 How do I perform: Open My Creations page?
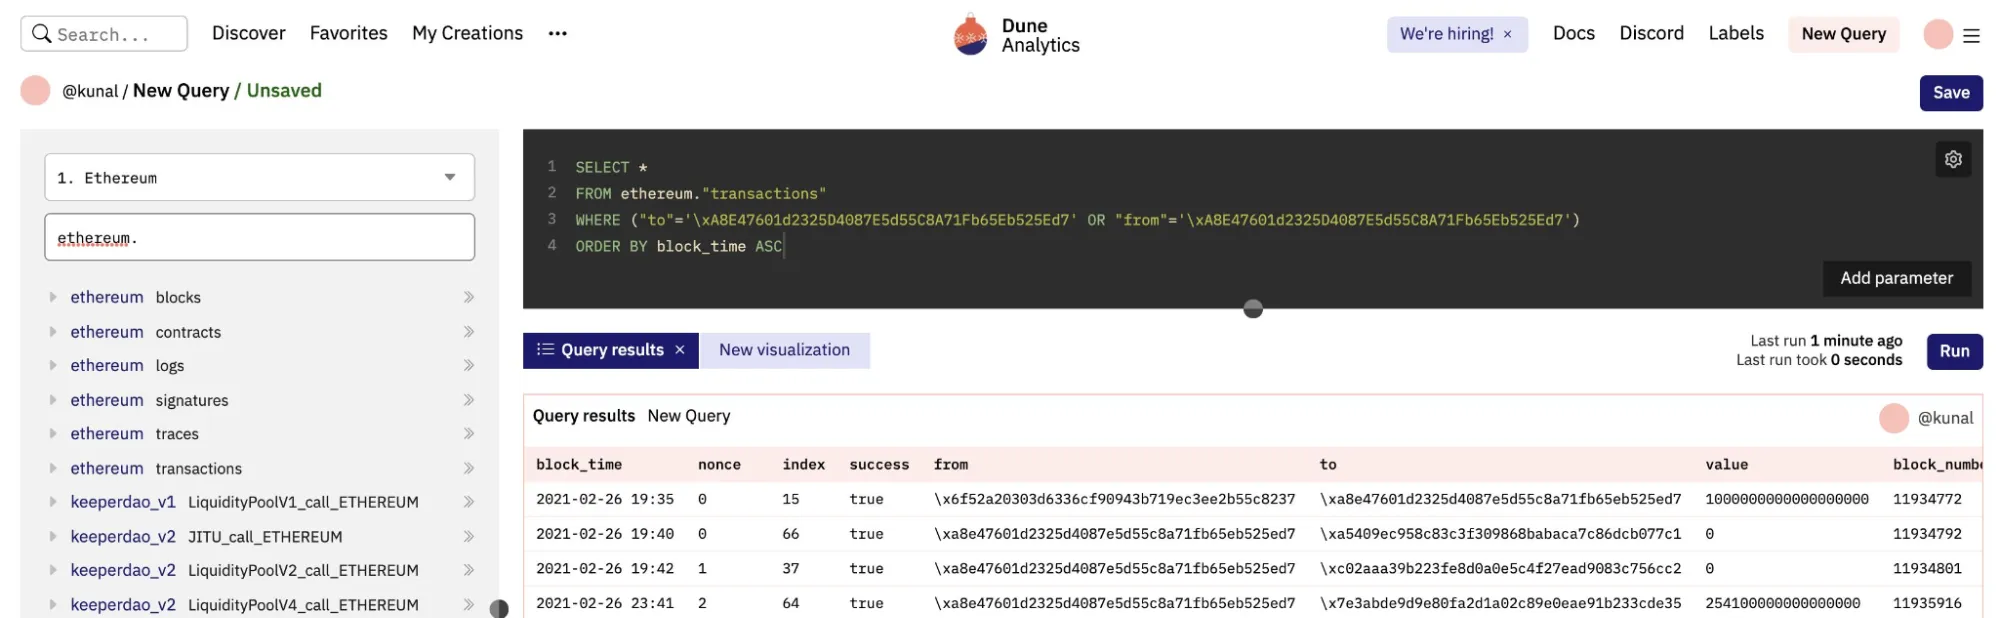(x=467, y=34)
